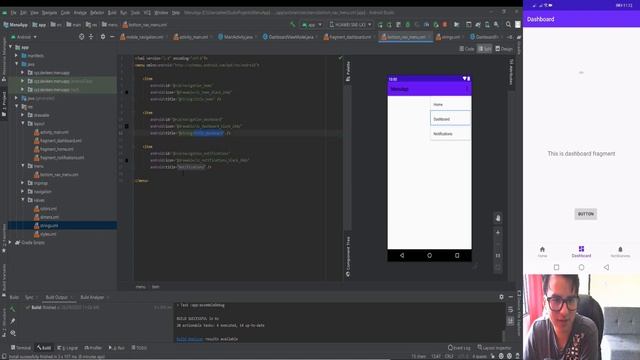
Task: Collapse the res folder
Action: click(17, 107)
